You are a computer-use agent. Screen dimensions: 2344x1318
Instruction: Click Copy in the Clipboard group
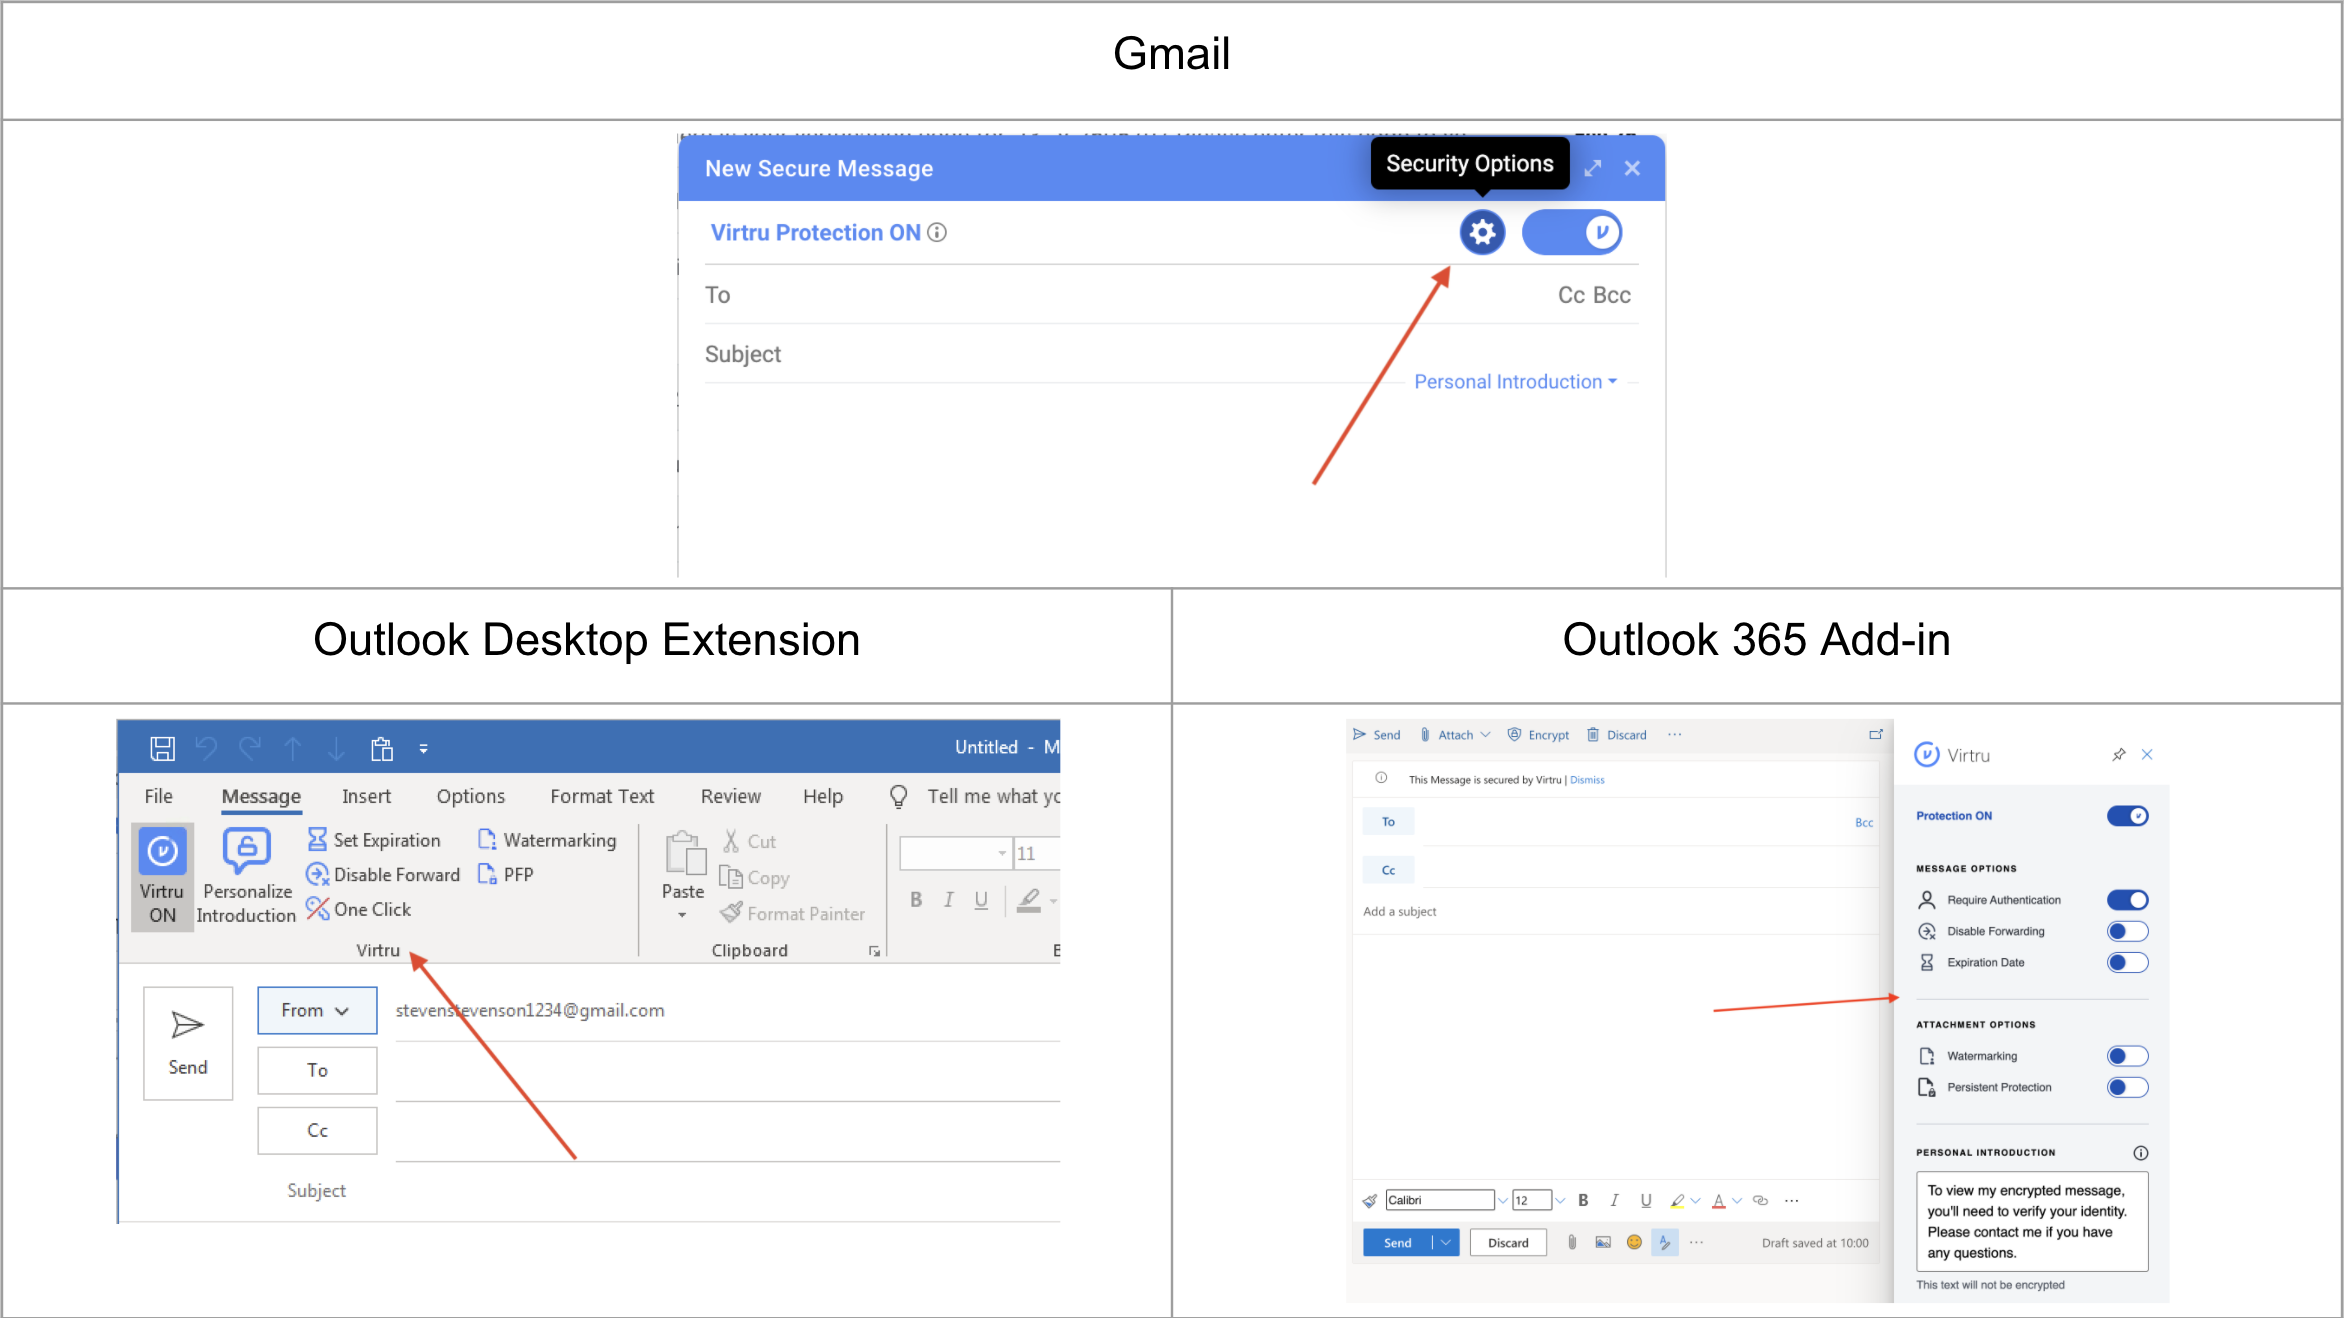coord(755,877)
